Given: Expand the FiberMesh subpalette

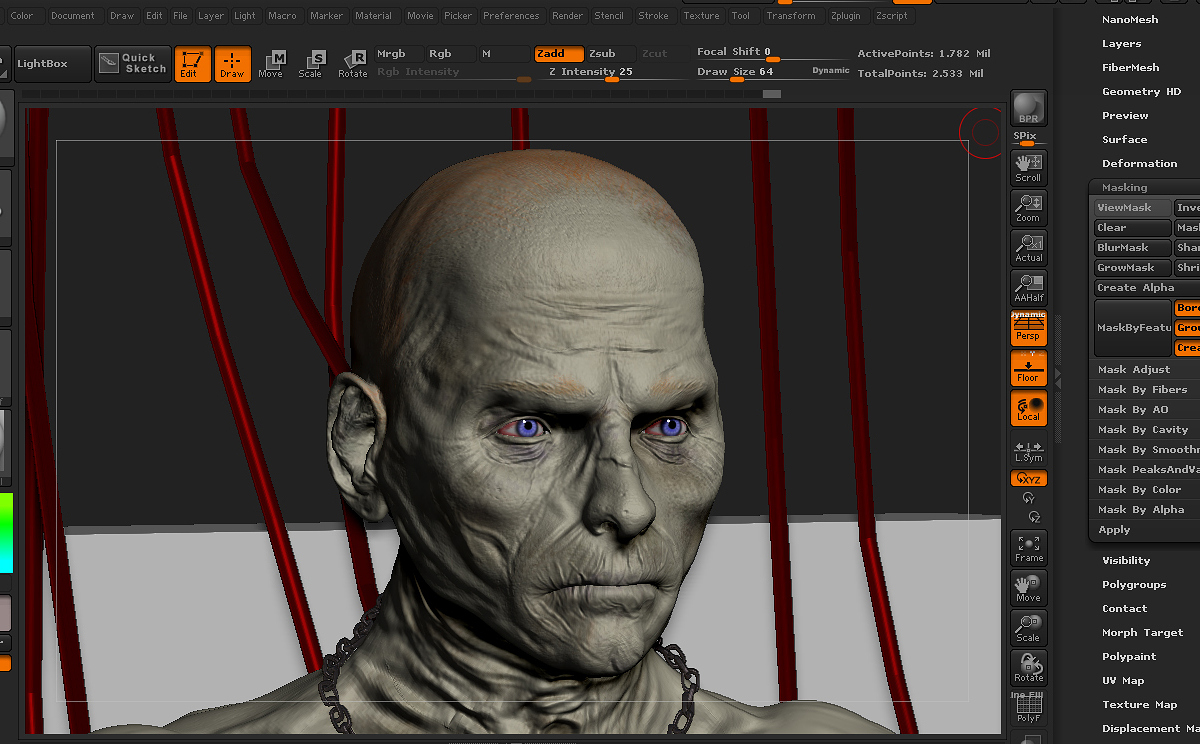Looking at the screenshot, I should (1130, 67).
